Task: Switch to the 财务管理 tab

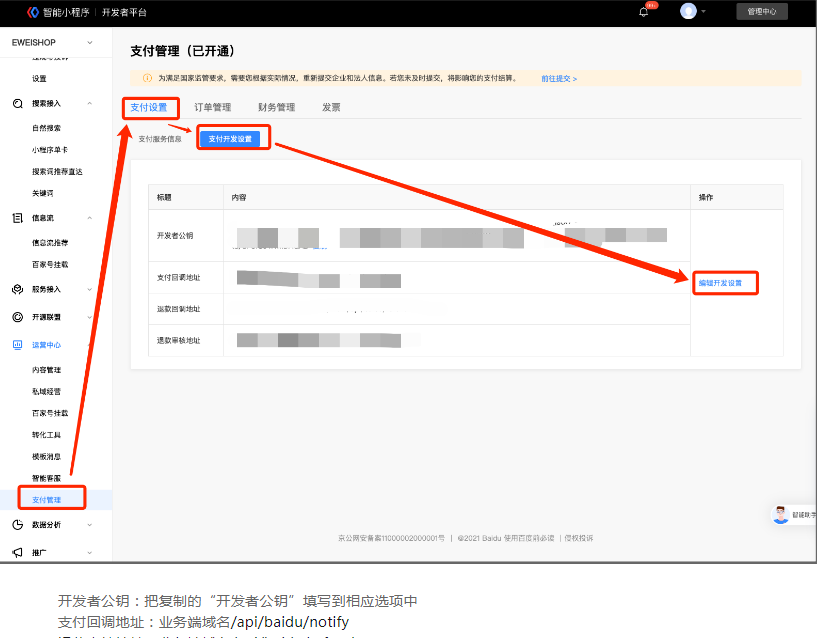Action: 276,107
